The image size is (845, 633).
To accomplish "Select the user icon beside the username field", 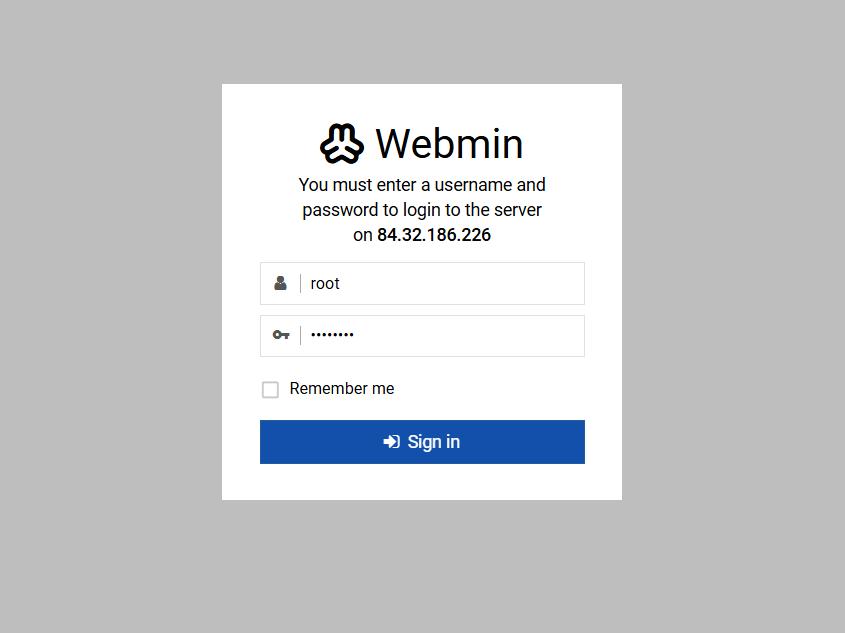I will [x=280, y=283].
